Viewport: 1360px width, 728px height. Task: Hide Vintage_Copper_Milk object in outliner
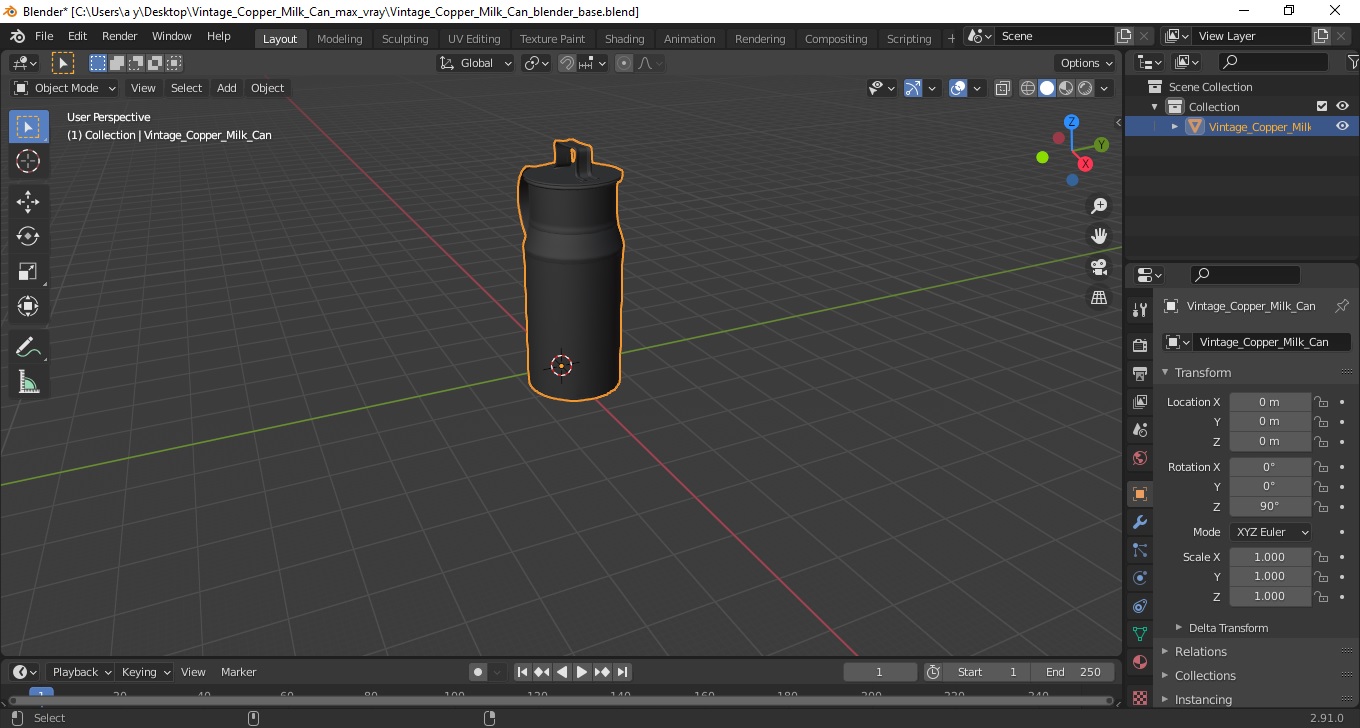tap(1342, 126)
